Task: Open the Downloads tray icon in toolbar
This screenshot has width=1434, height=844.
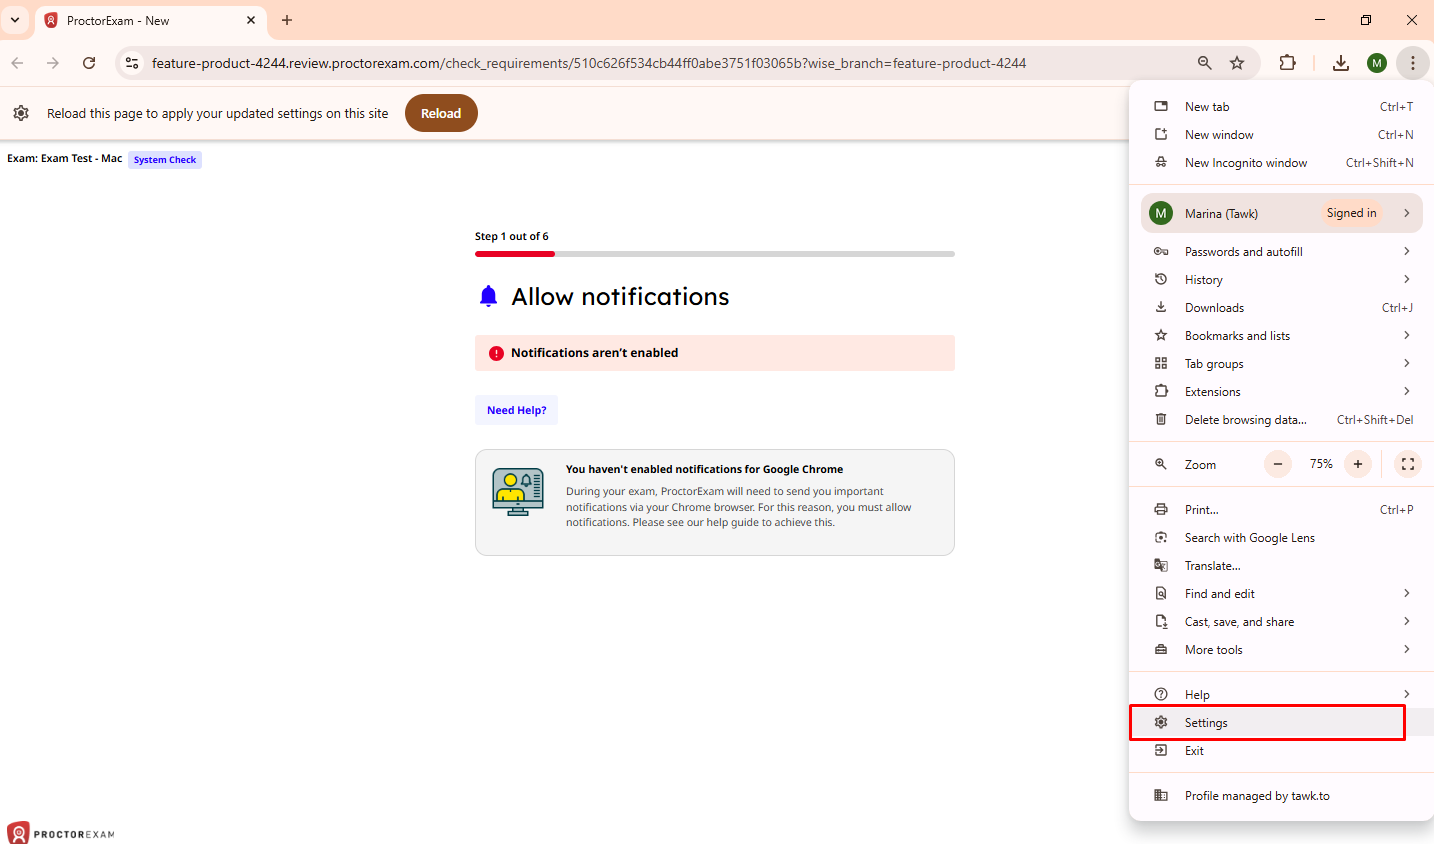Action: click(x=1341, y=63)
